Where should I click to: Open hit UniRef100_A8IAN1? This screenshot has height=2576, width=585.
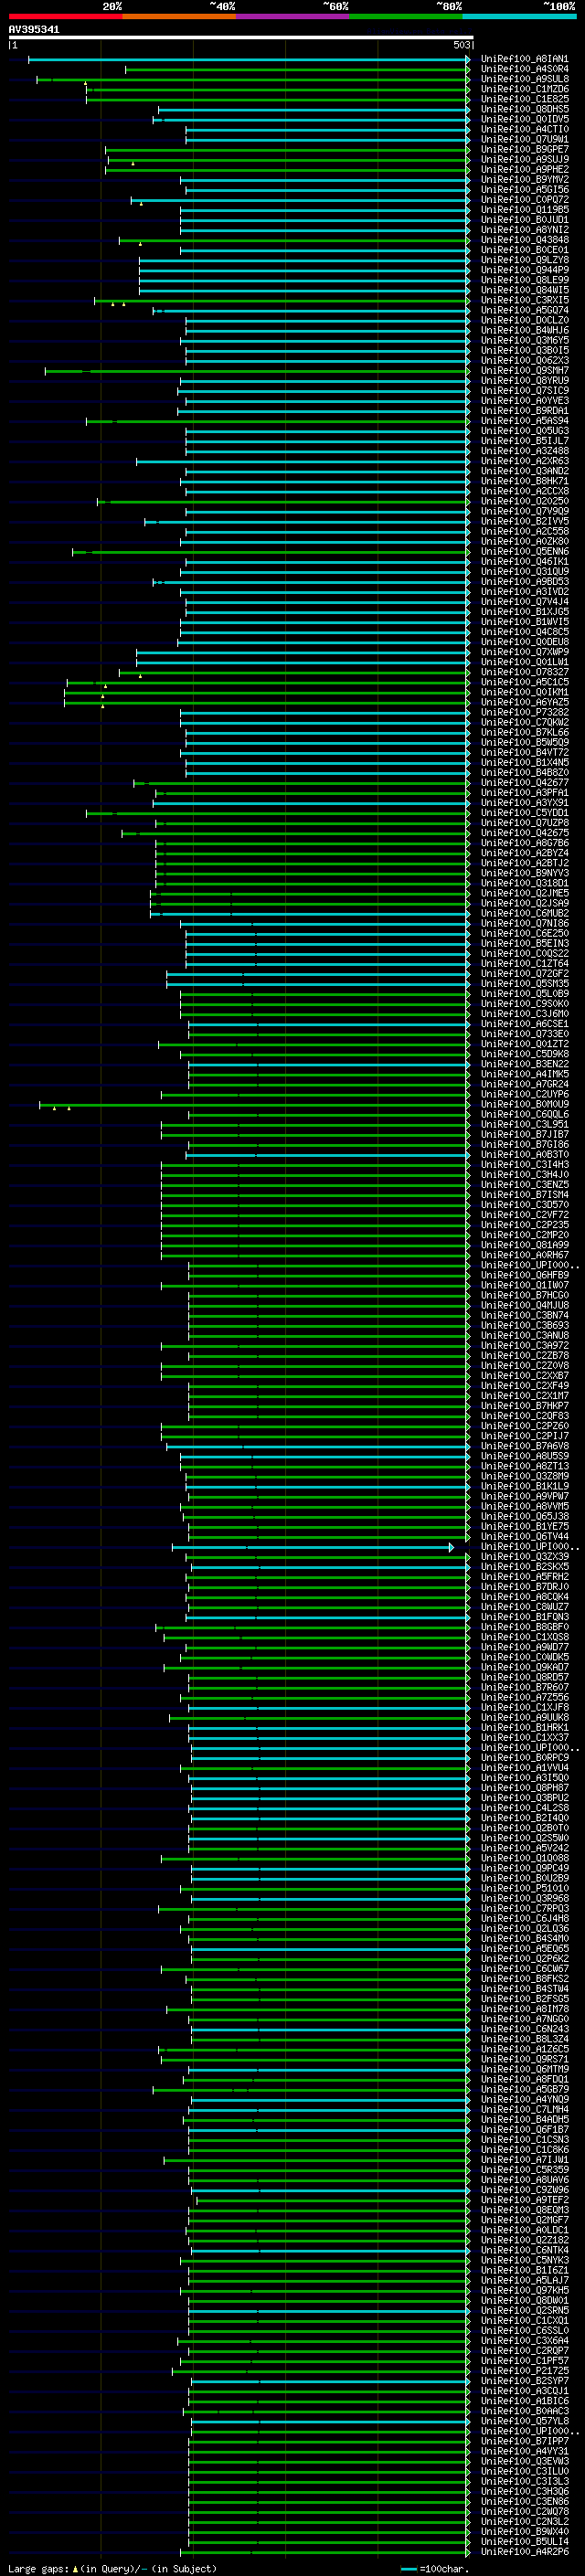point(524,60)
